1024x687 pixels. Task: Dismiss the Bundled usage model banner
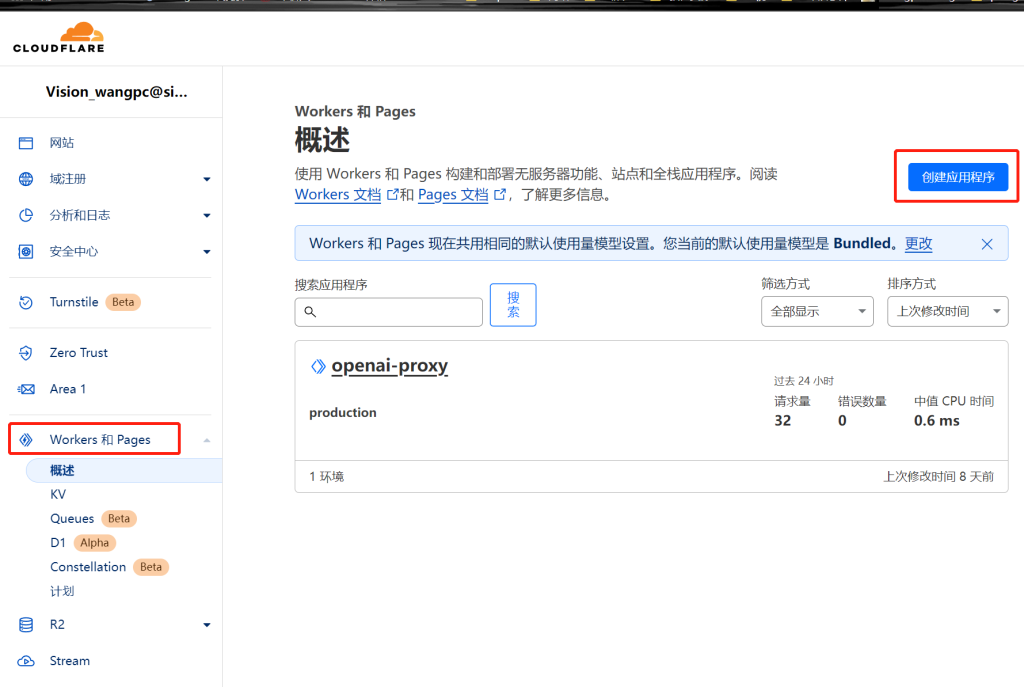[x=987, y=244]
